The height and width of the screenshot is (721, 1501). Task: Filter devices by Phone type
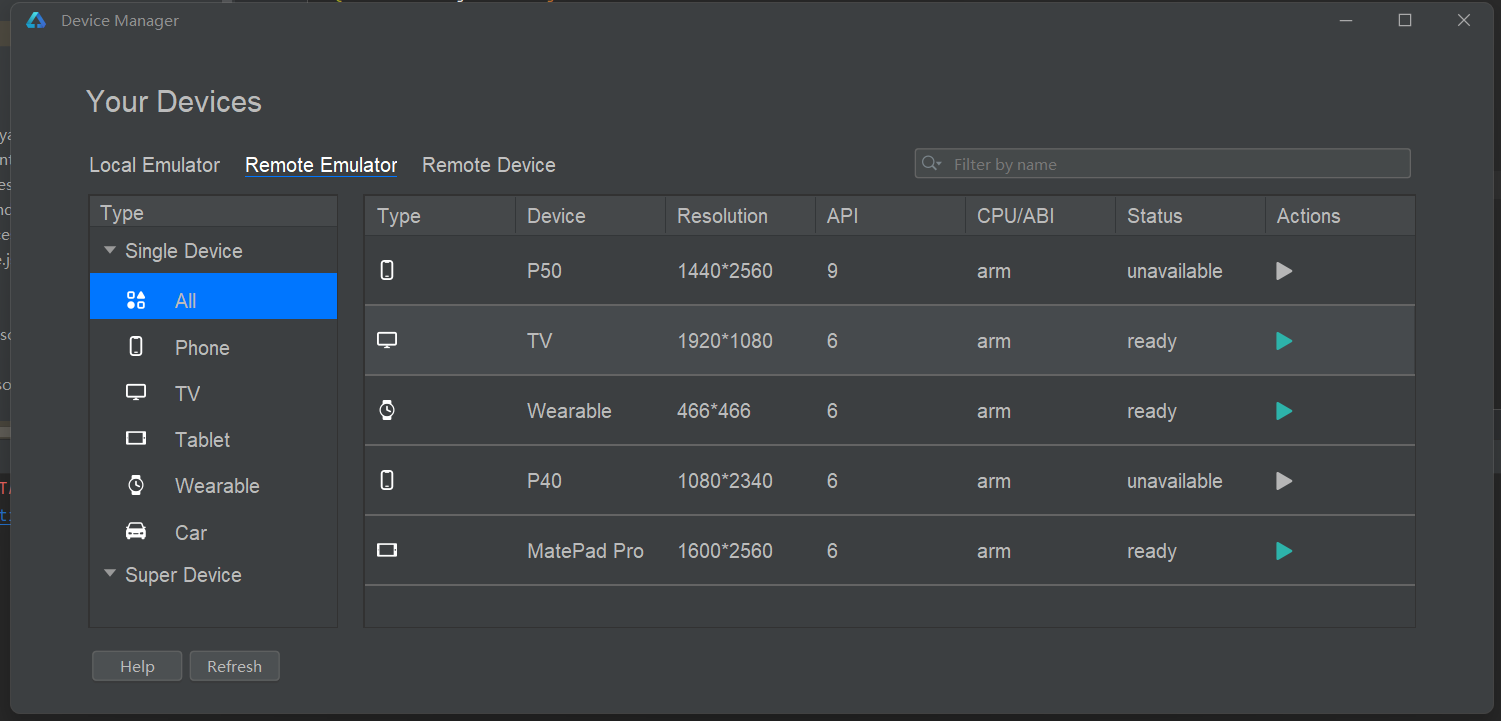point(213,347)
